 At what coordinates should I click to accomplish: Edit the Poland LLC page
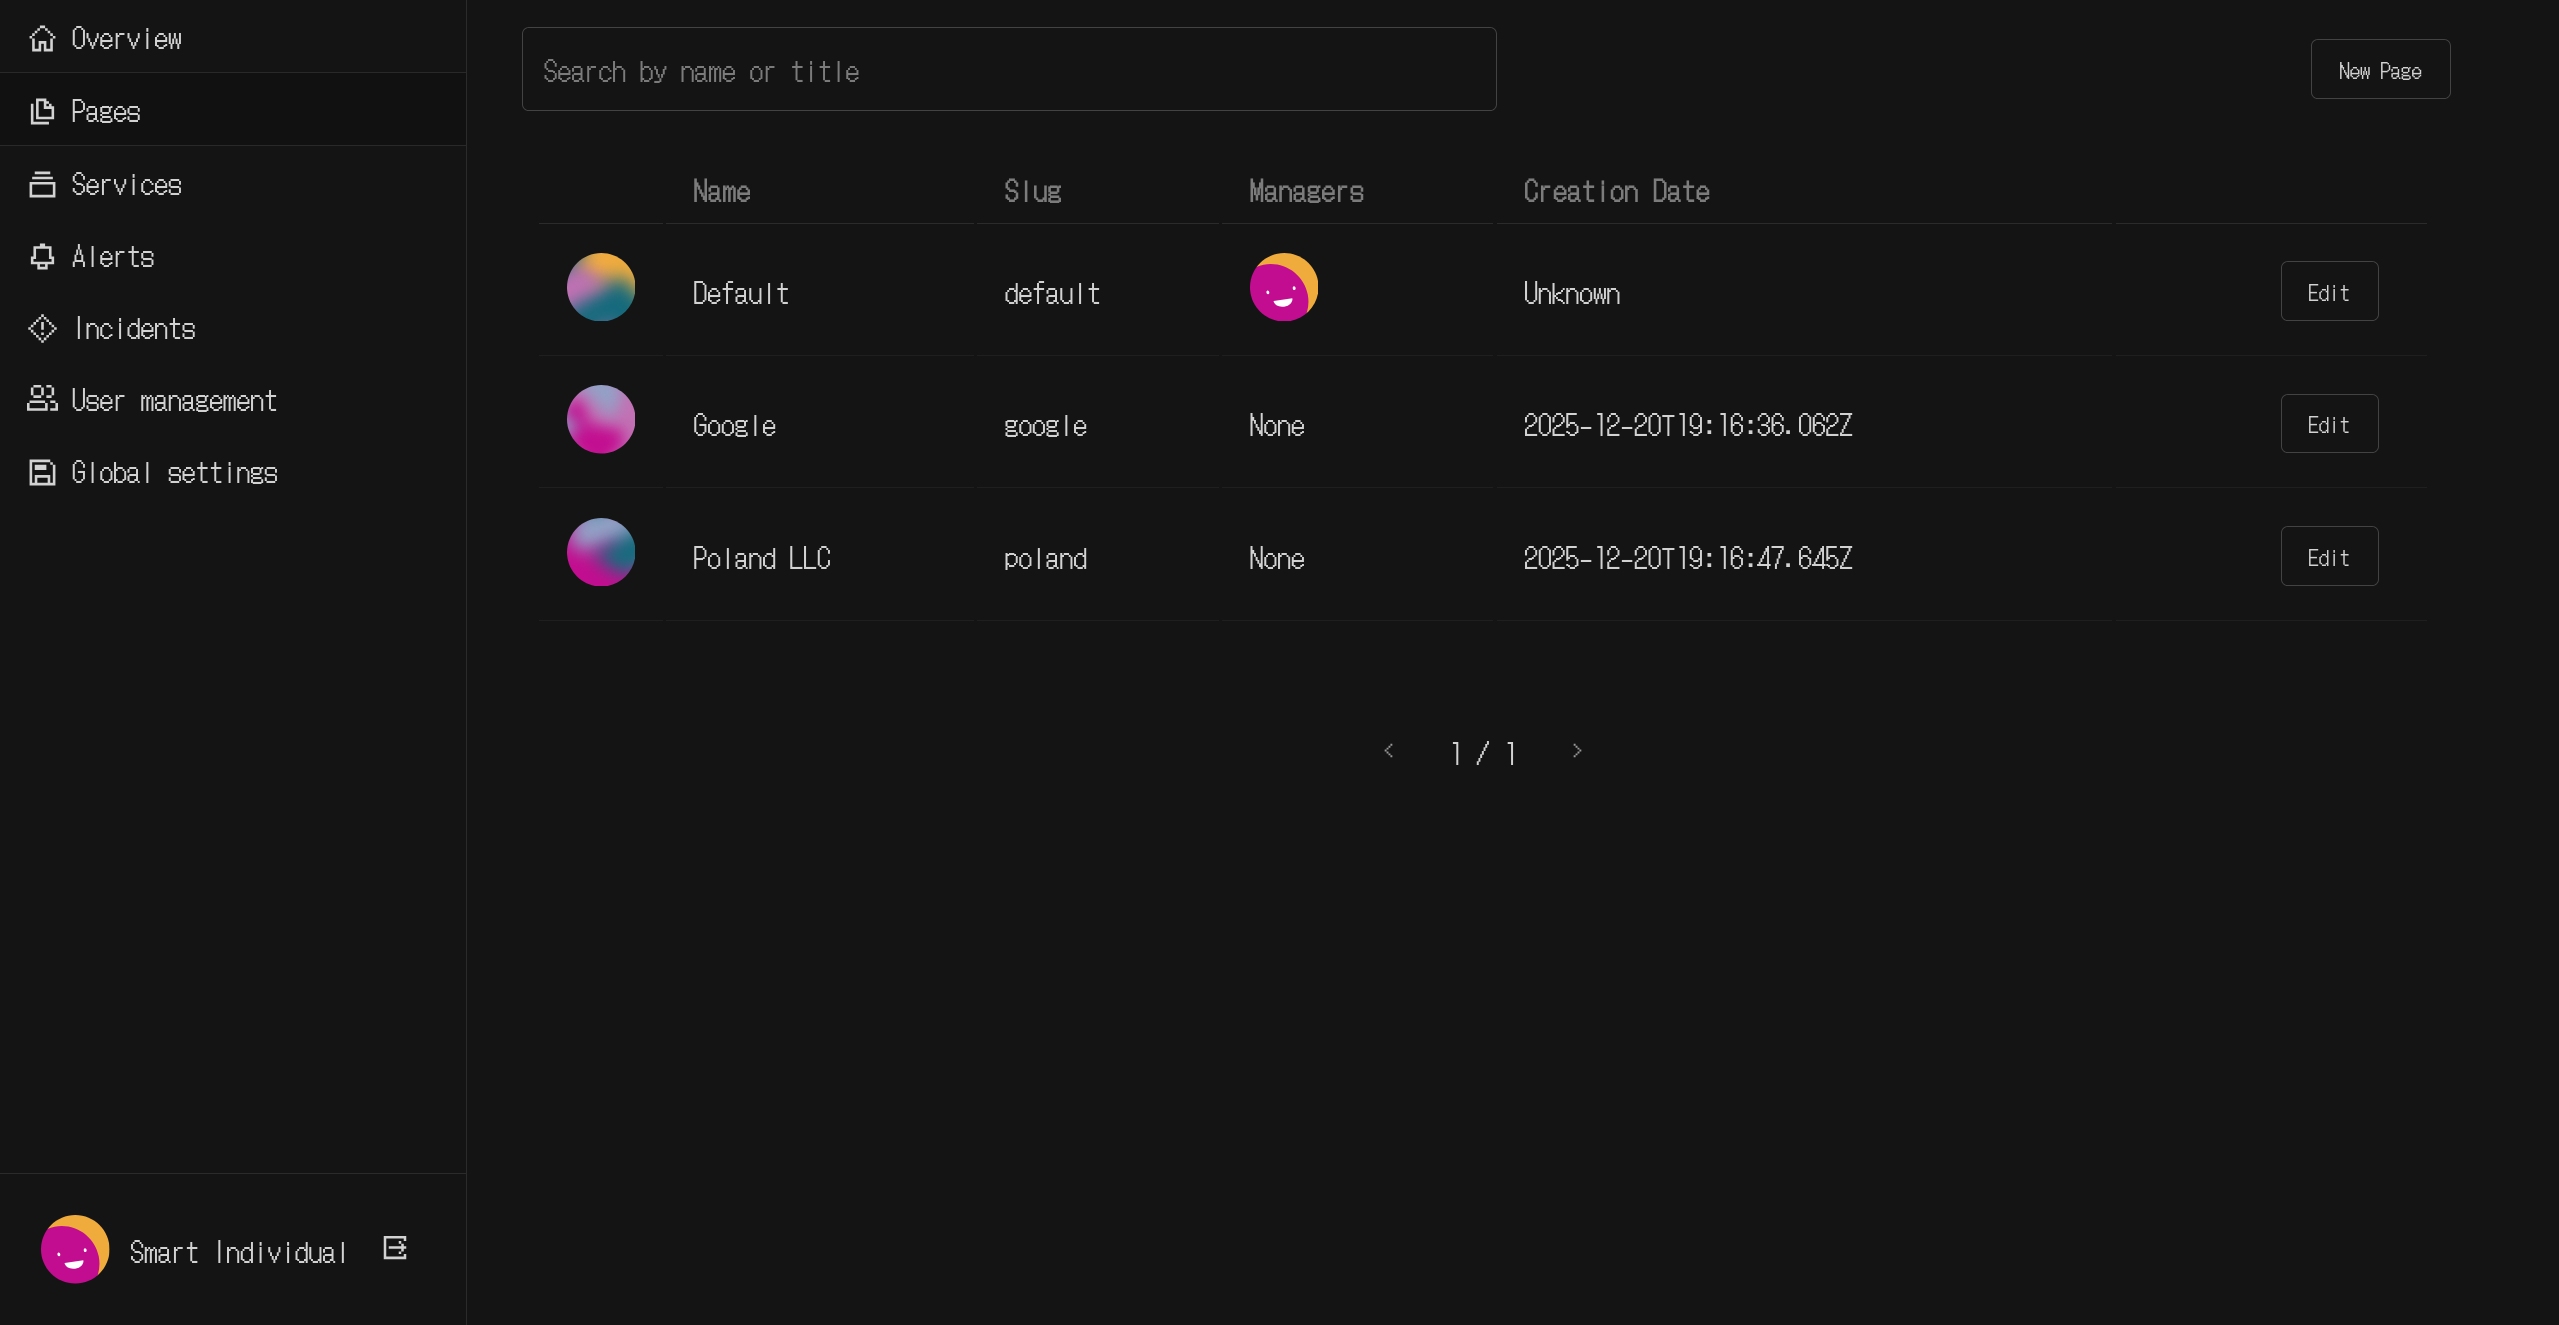point(2328,557)
